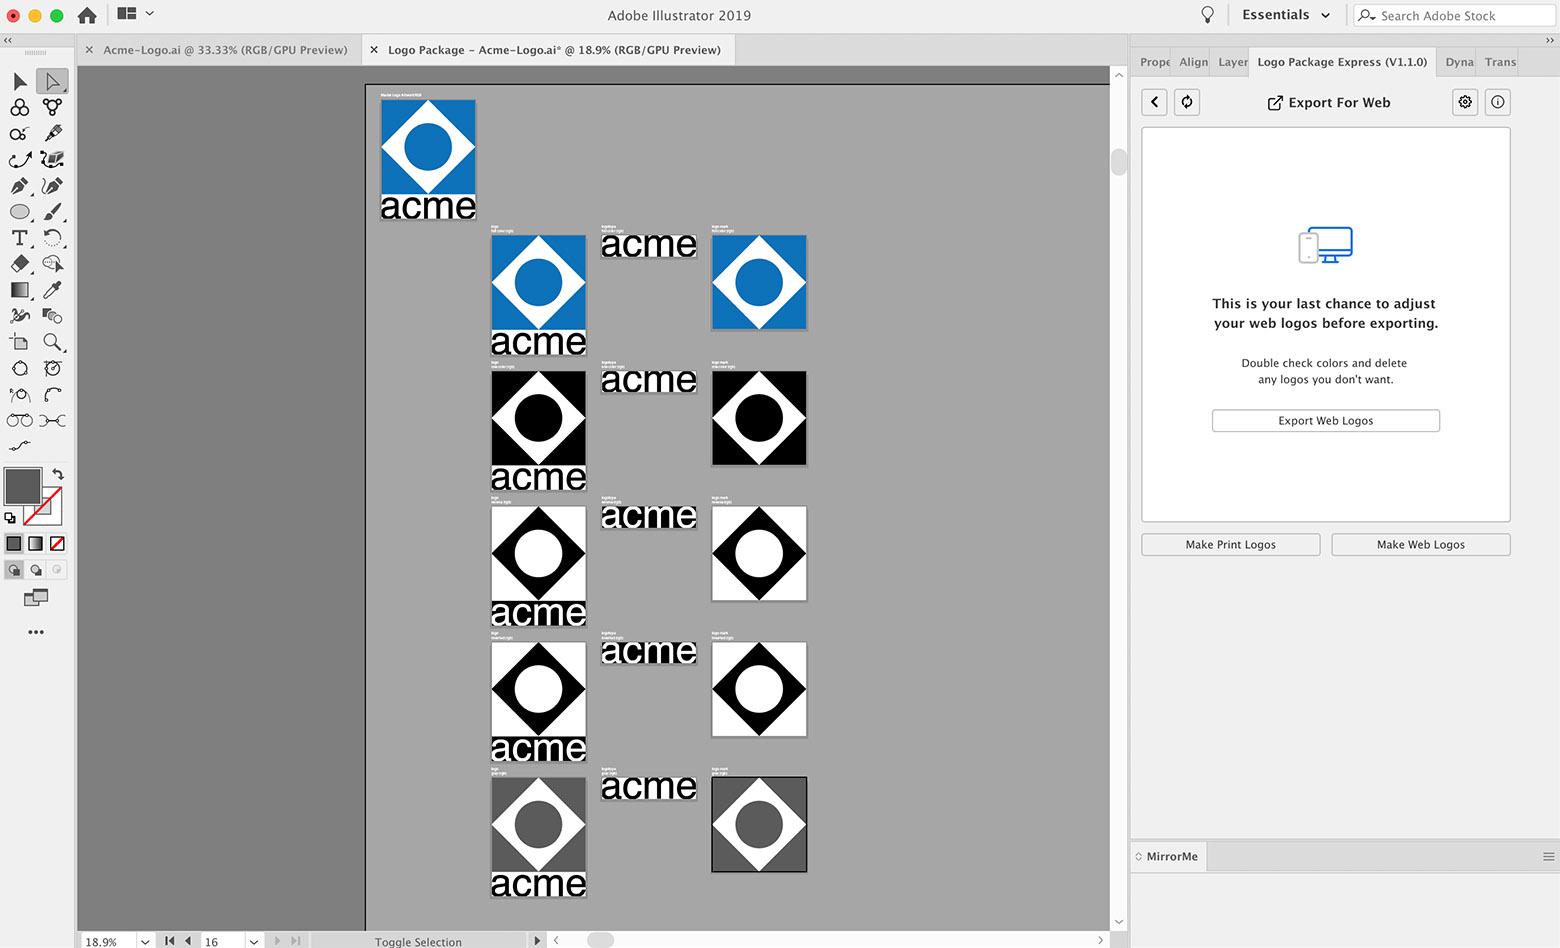The image size is (1560, 948).
Task: Click the refresh icon in Logo Package panel
Action: (x=1187, y=102)
